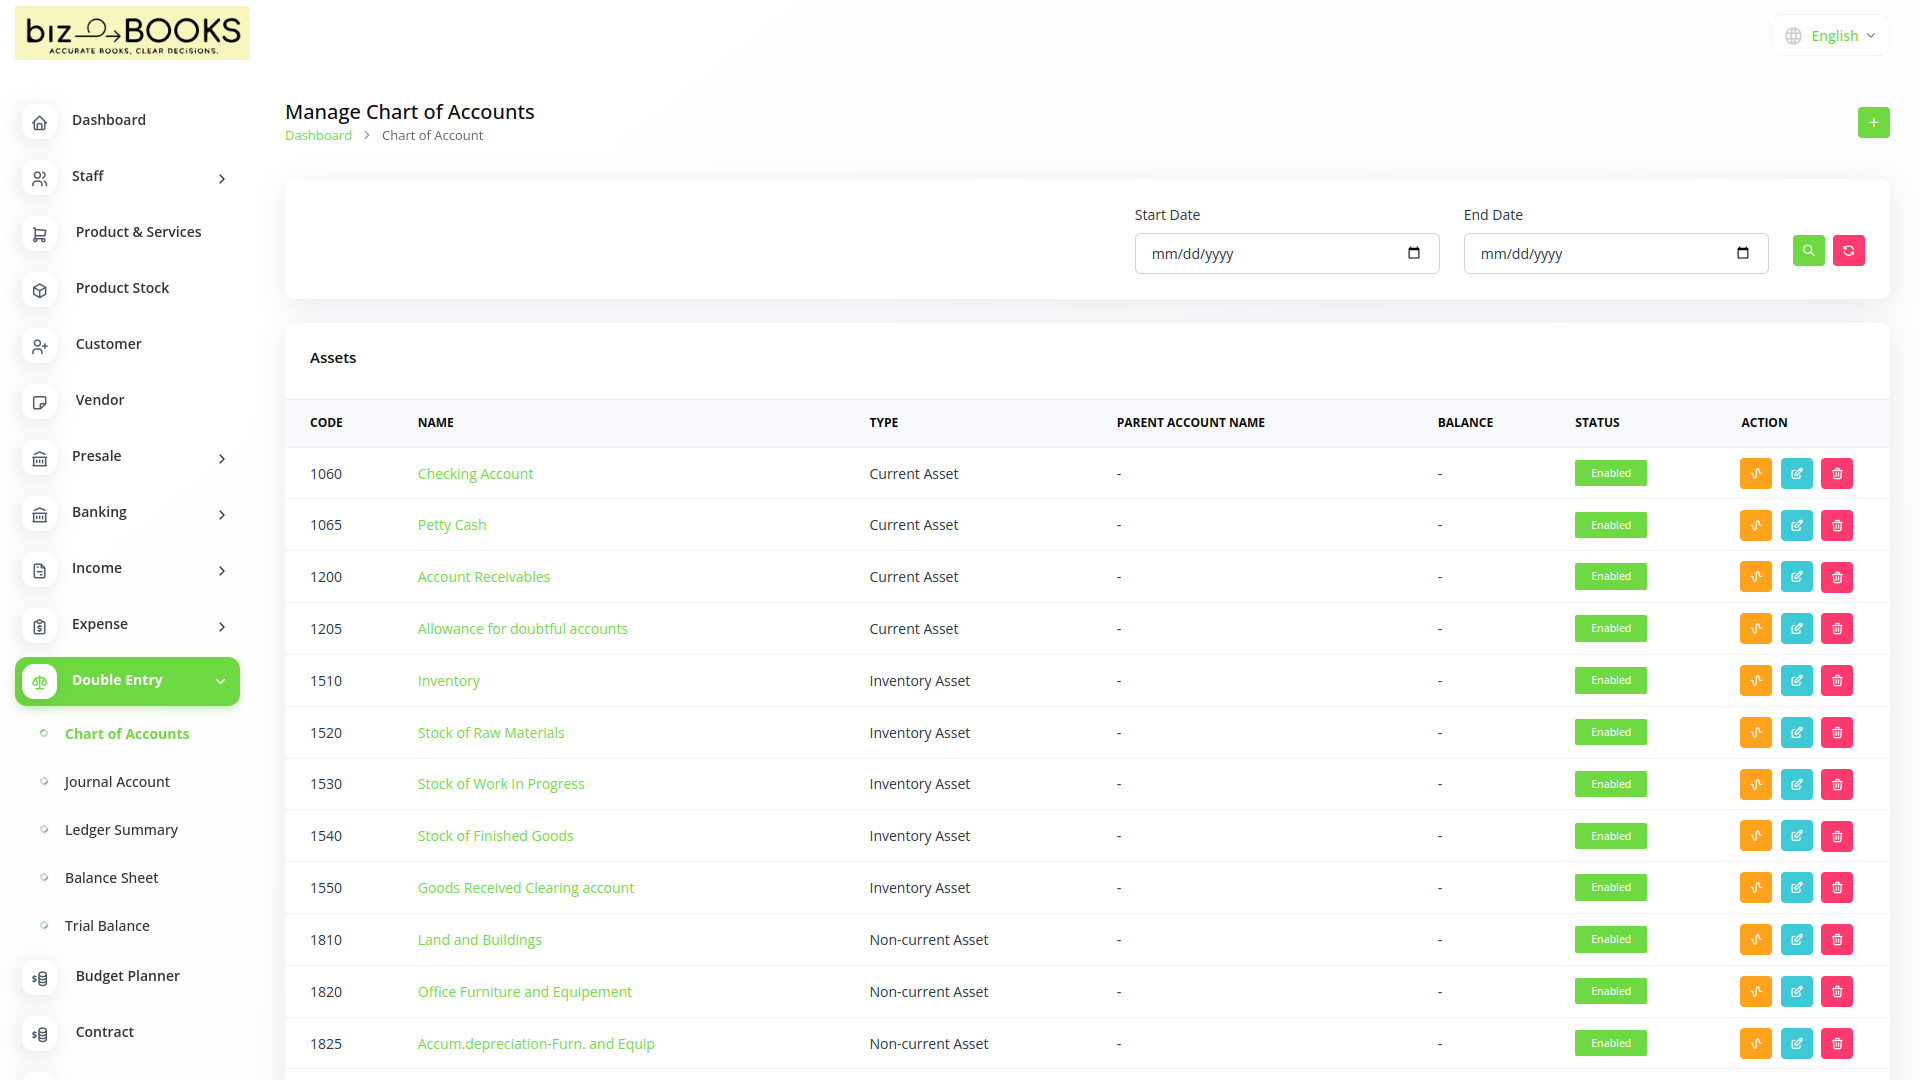The height and width of the screenshot is (1080, 1920).
Task: Open transaction summary for Inventory account
Action: click(x=1755, y=681)
